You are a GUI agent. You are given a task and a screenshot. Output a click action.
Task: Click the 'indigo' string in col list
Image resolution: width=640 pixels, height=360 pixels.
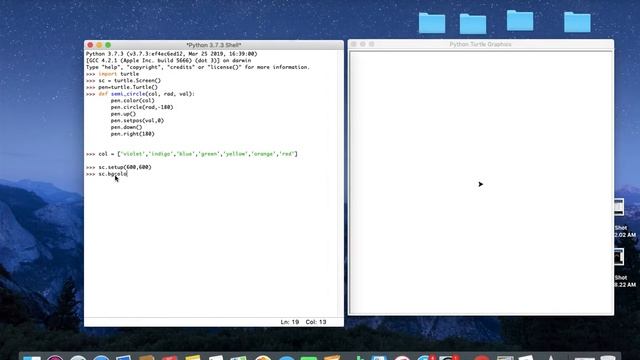coord(161,154)
